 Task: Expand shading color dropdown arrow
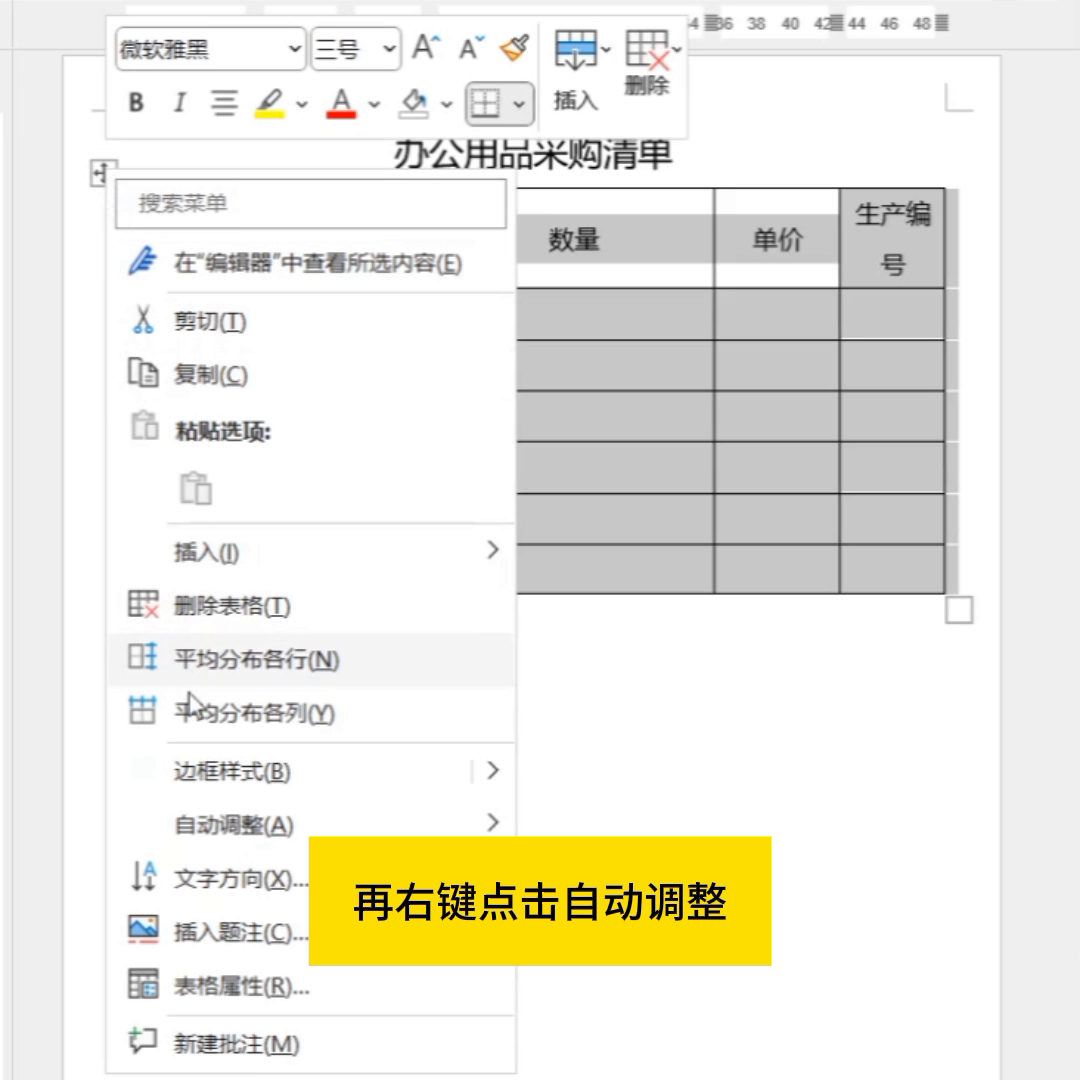pos(447,105)
